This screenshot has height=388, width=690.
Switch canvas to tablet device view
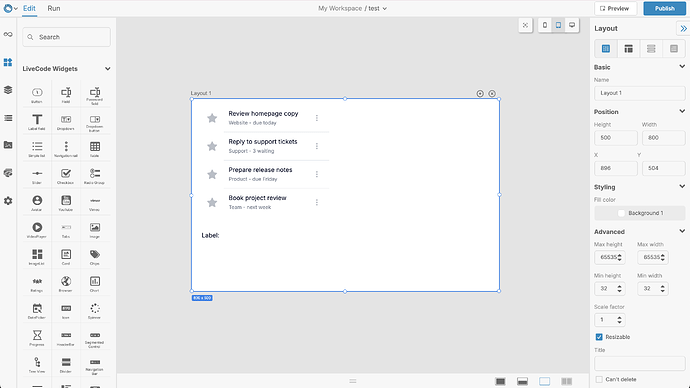tap(558, 25)
